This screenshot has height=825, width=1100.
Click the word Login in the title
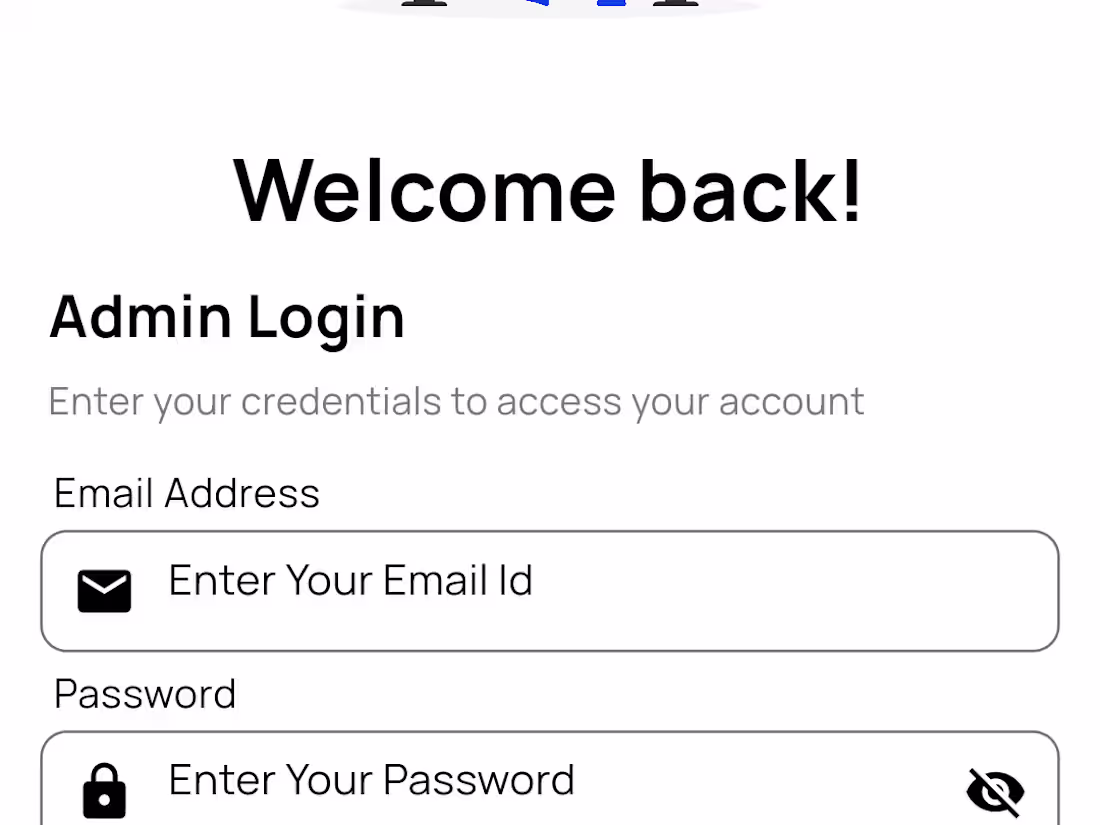[326, 320]
